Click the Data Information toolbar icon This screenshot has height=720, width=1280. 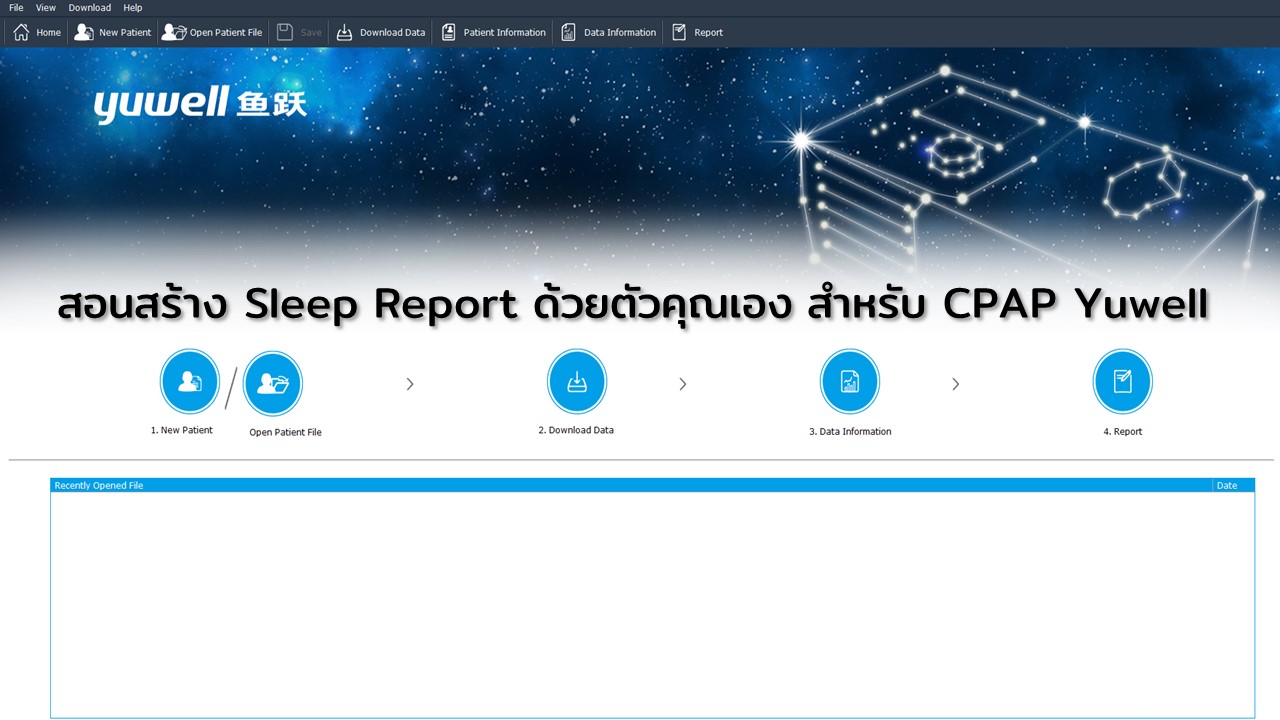(568, 32)
